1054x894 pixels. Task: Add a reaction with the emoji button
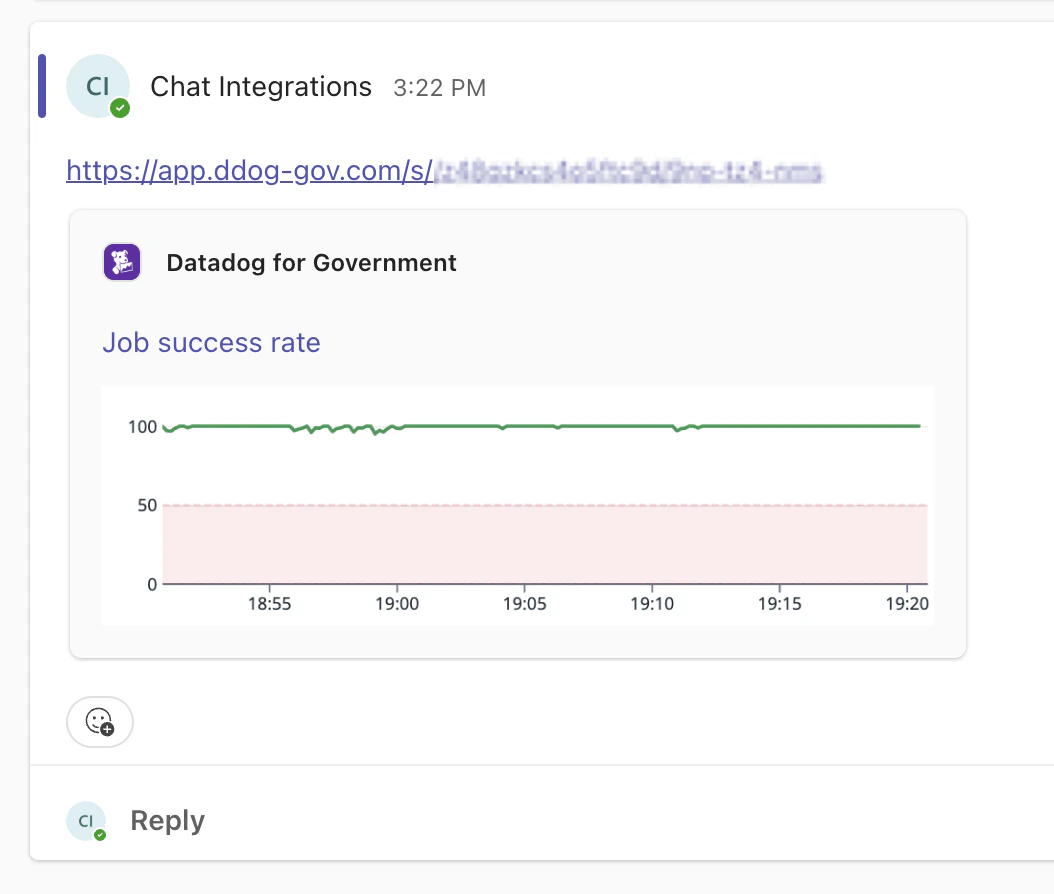[99, 722]
